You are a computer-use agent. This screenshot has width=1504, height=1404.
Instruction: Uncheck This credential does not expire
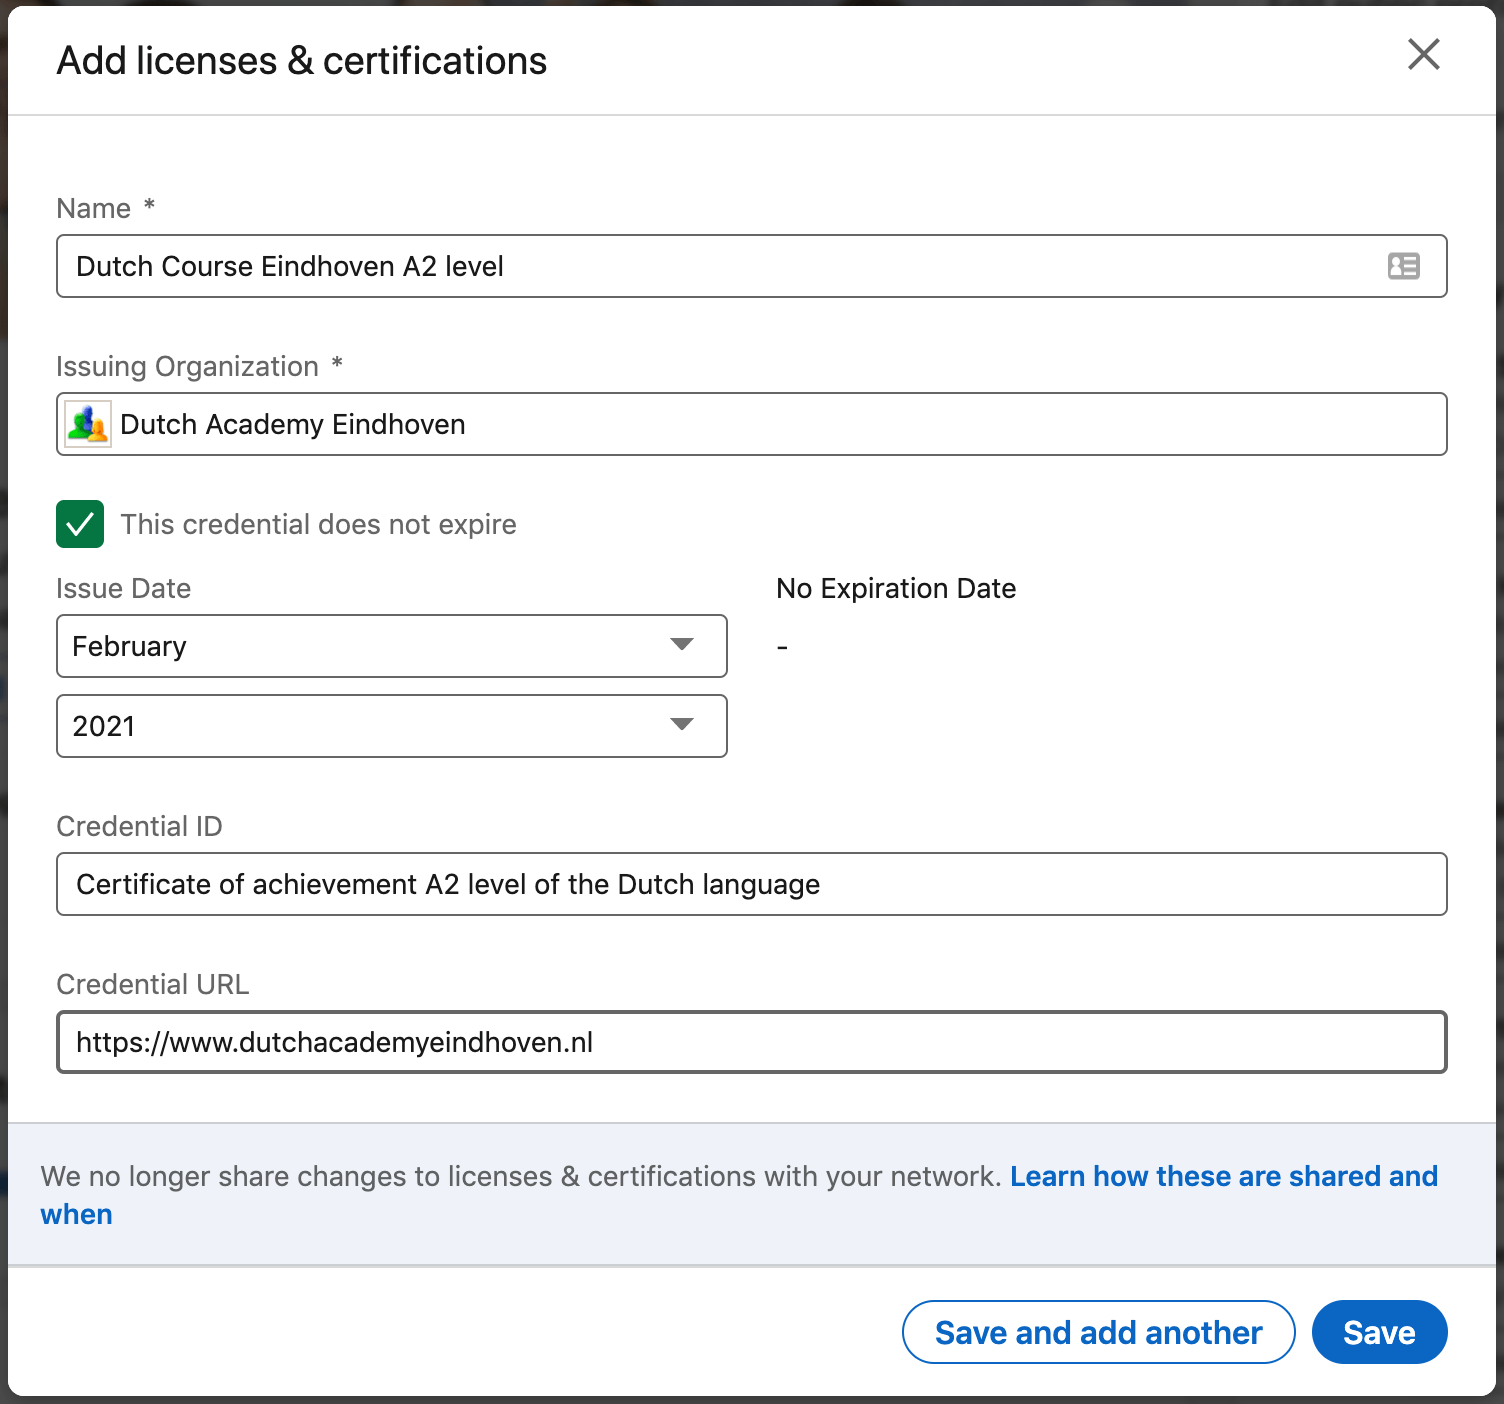coord(80,524)
